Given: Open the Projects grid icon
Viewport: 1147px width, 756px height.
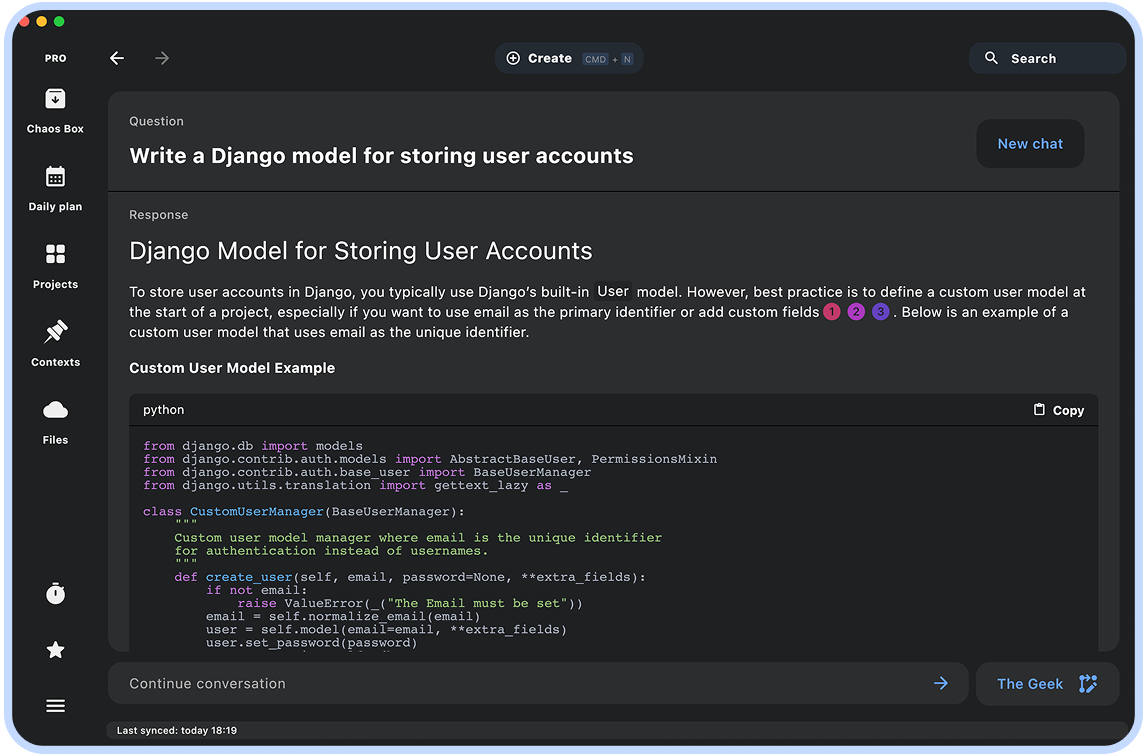Looking at the screenshot, I should pyautogui.click(x=56, y=254).
